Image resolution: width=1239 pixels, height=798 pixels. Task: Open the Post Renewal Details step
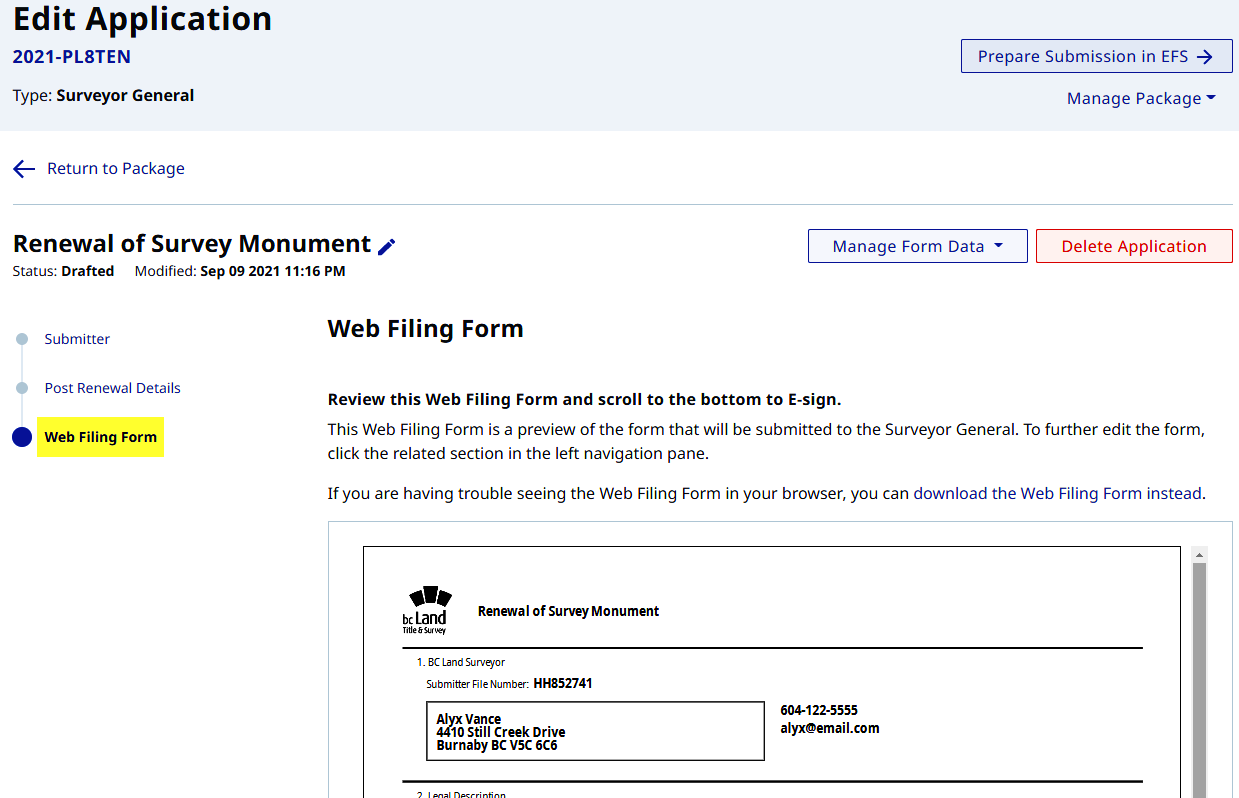coord(113,388)
